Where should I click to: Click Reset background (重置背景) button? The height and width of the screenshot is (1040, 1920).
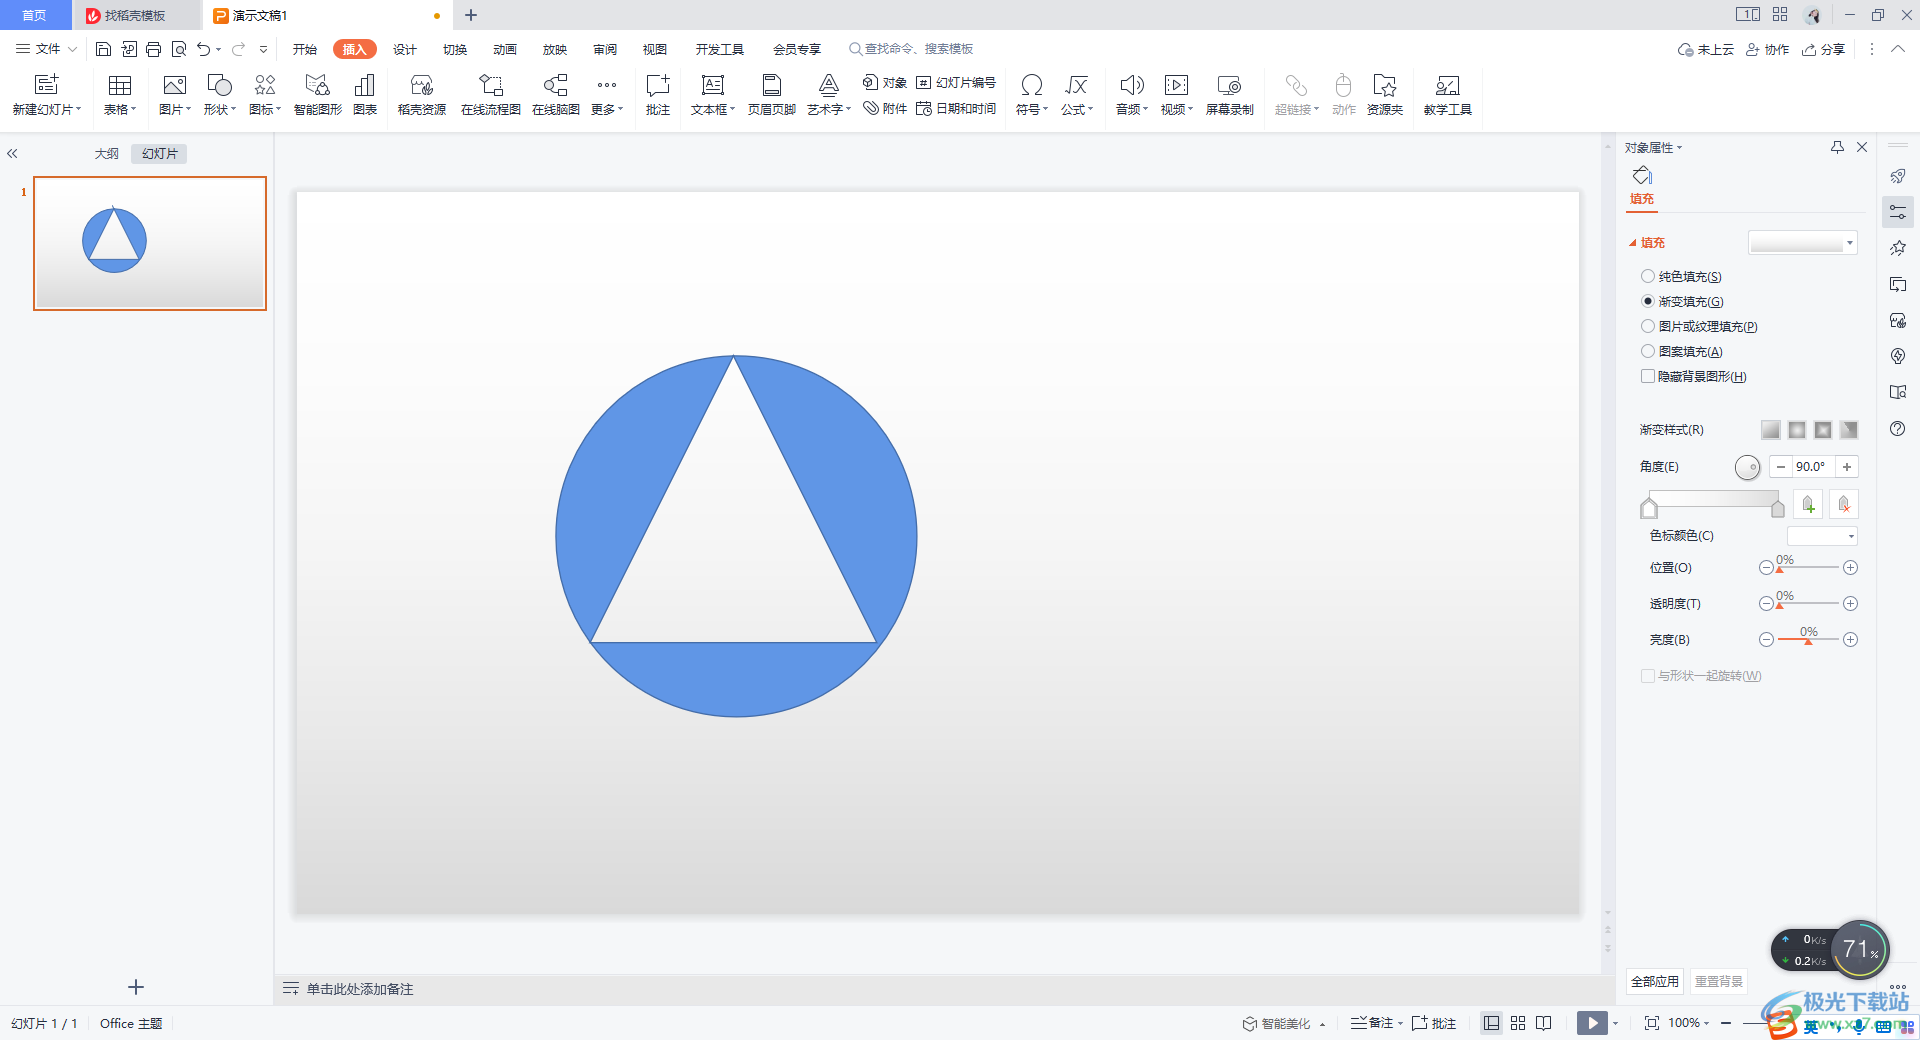(1719, 981)
